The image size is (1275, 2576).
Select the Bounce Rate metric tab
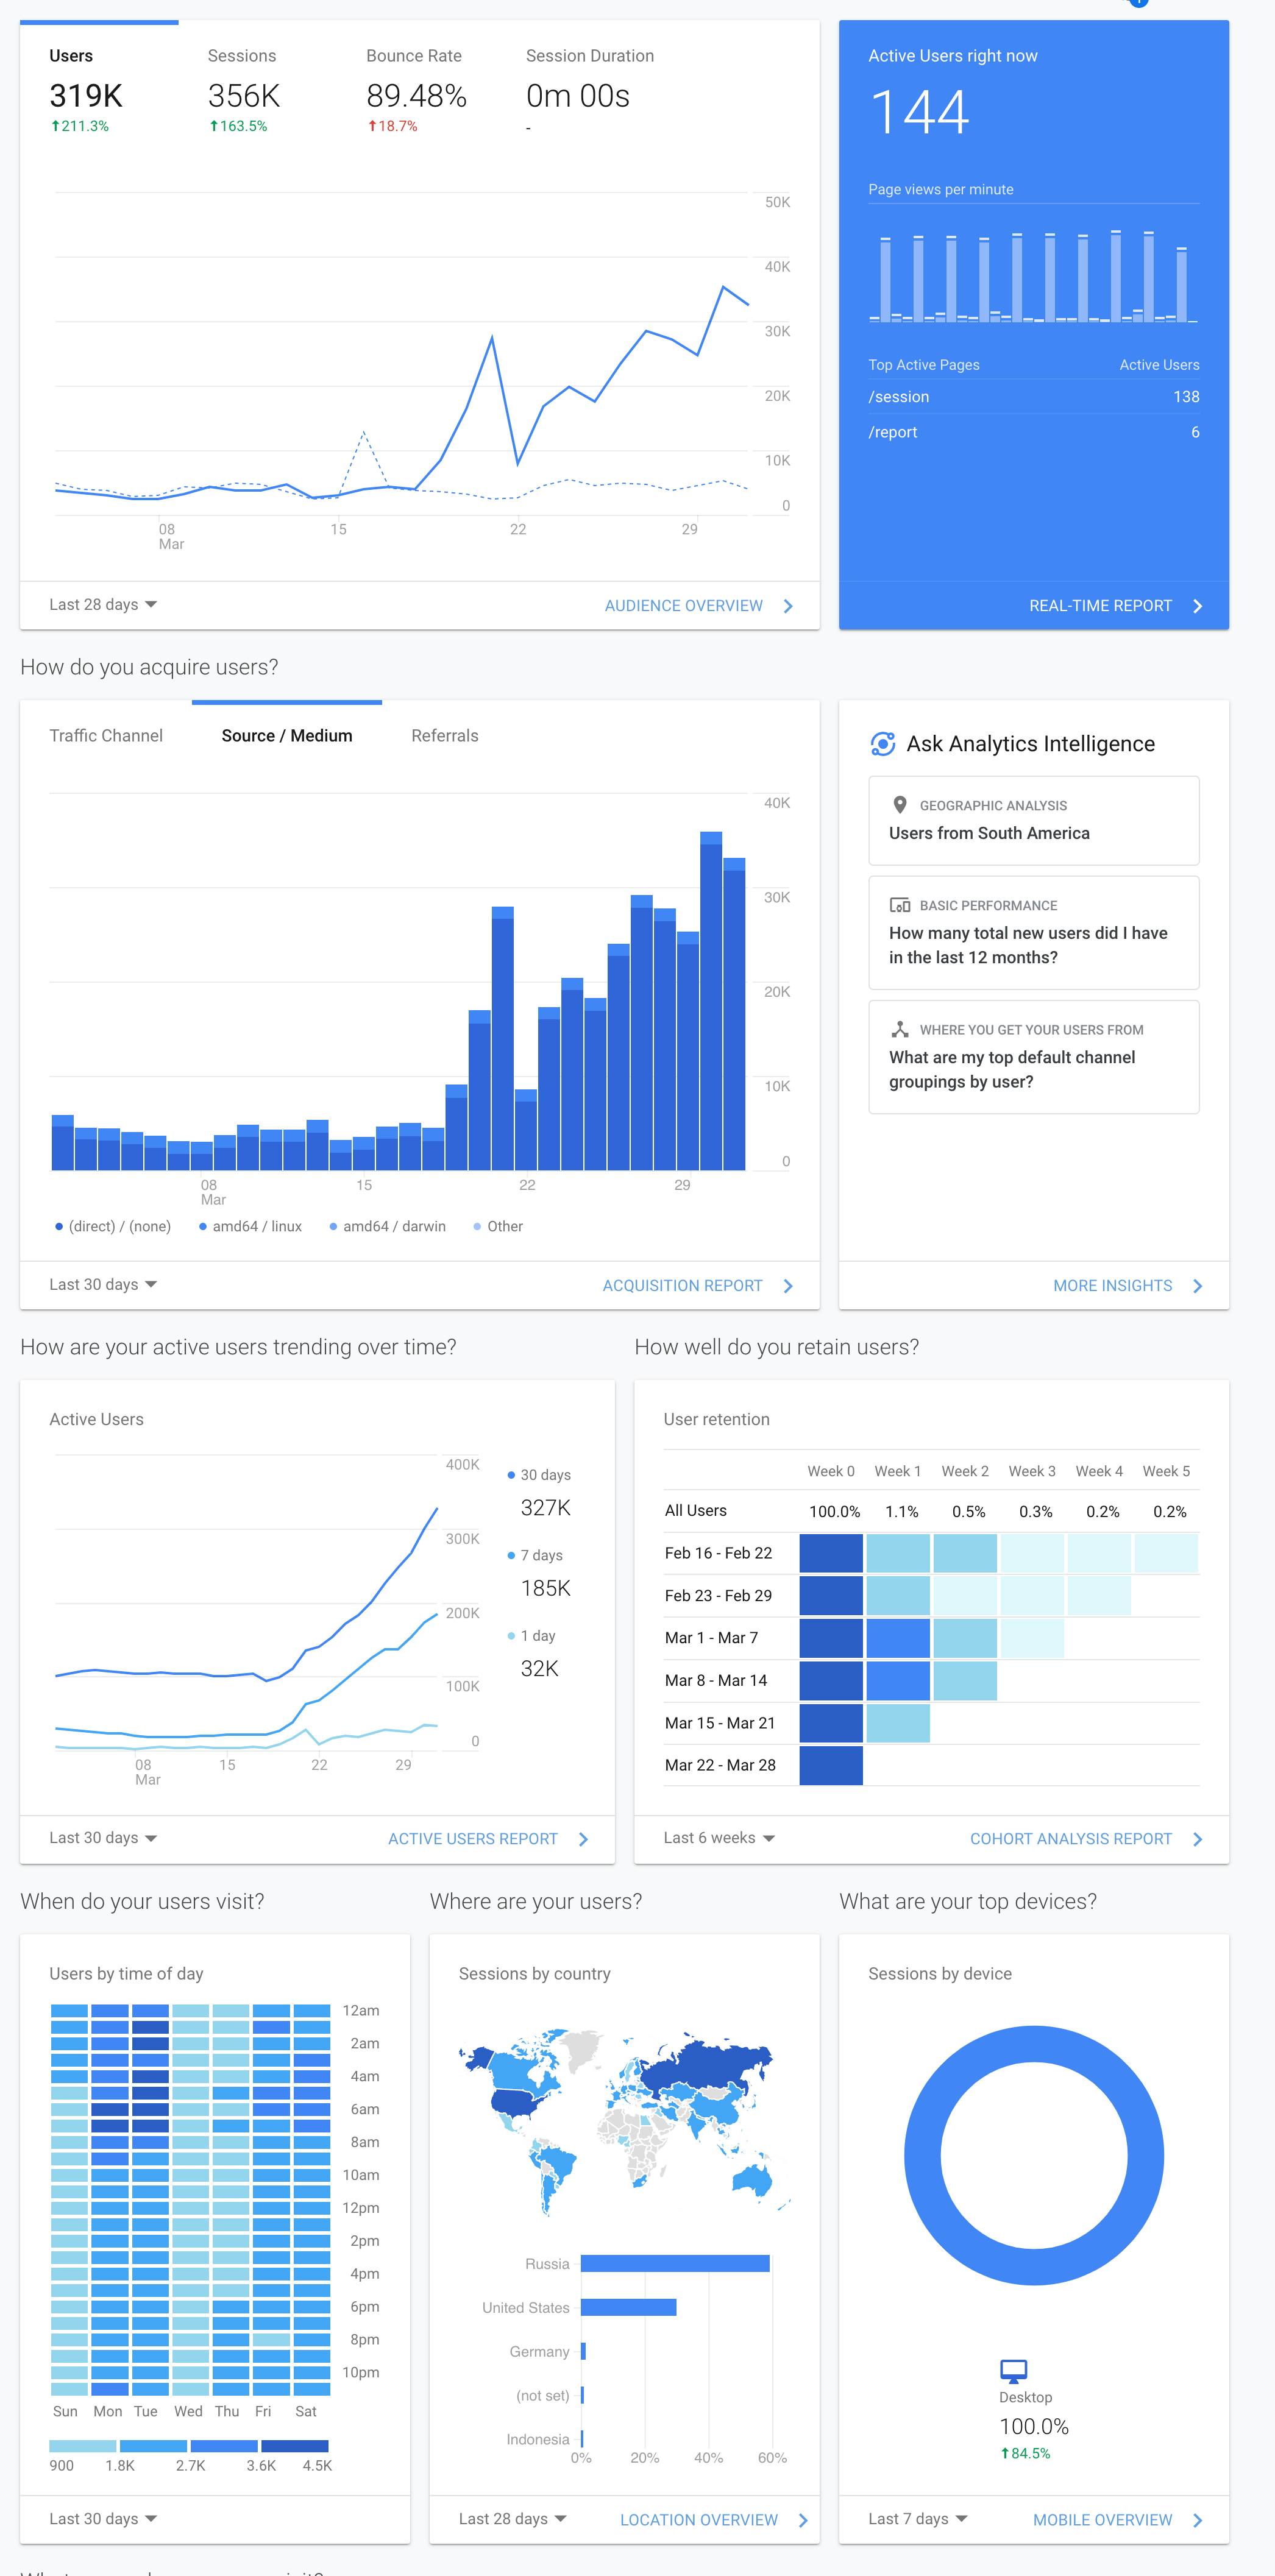[x=416, y=90]
